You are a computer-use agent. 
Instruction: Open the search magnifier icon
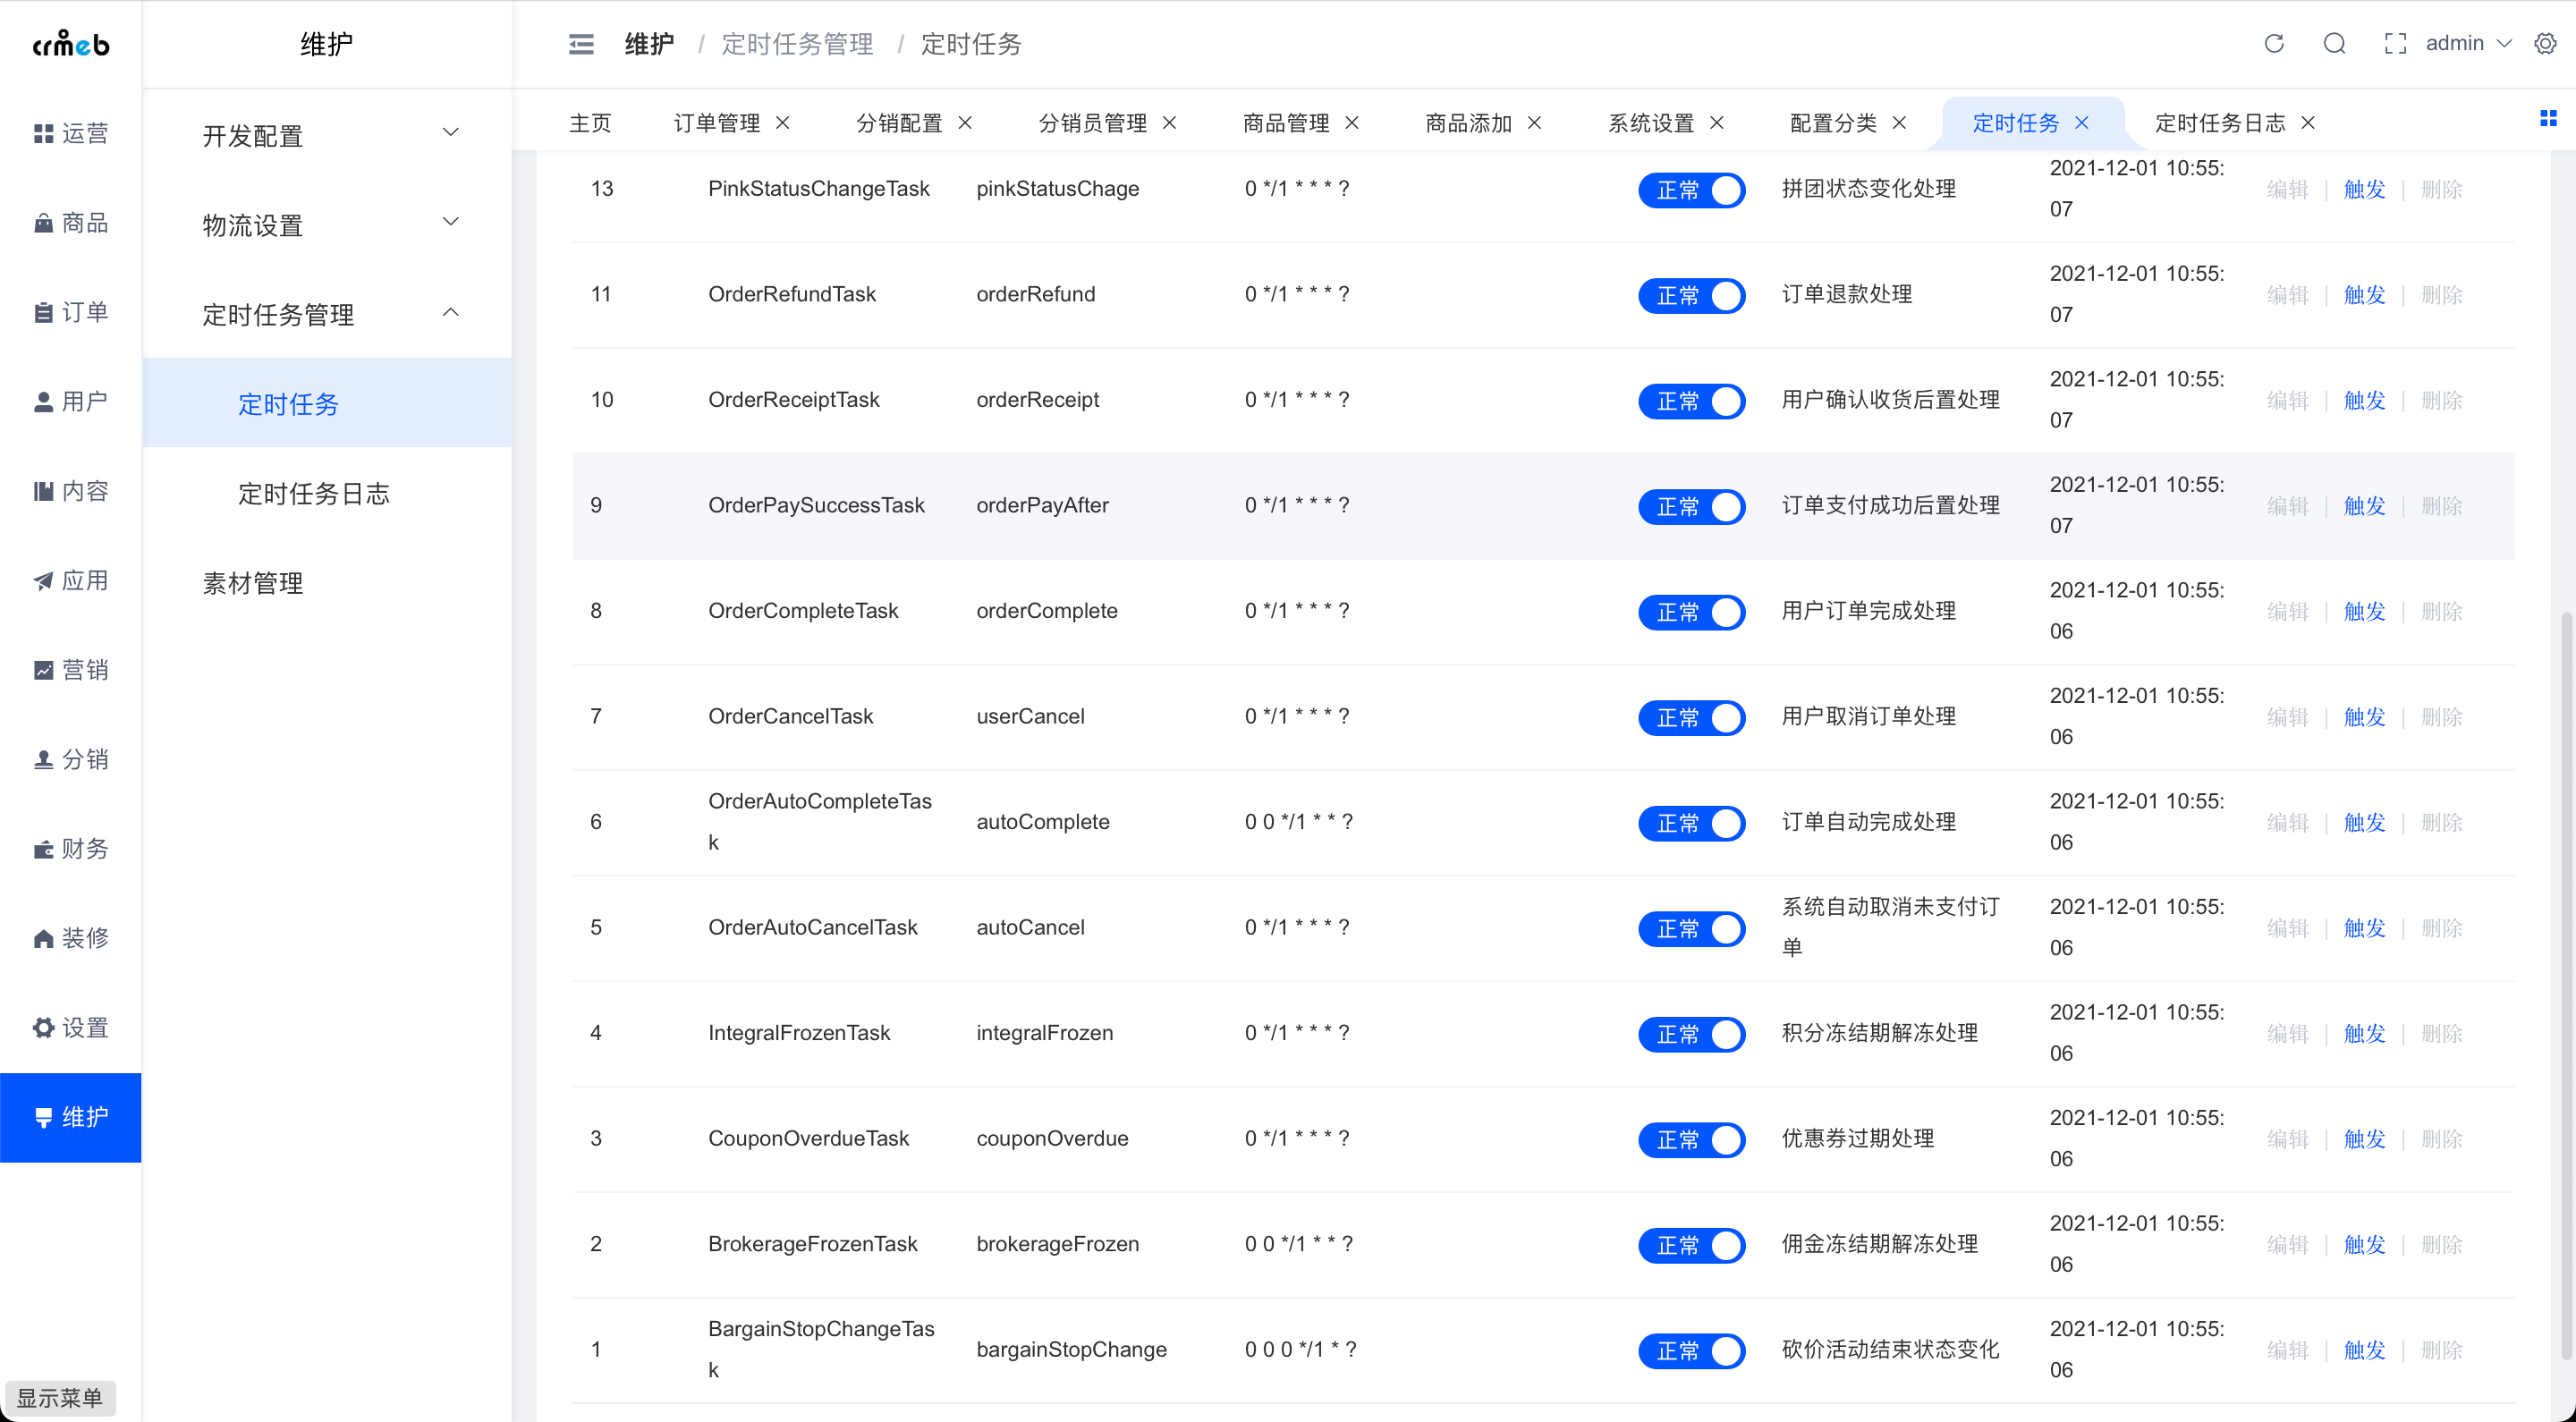click(x=2334, y=44)
